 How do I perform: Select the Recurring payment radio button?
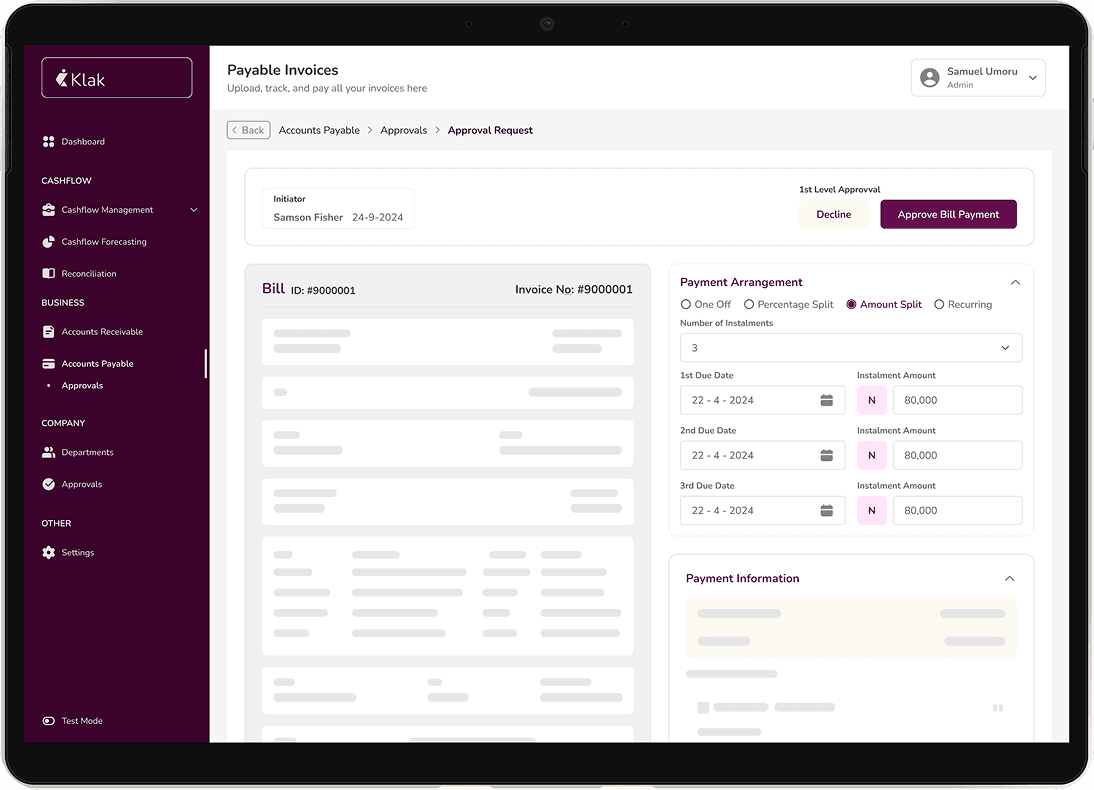click(x=939, y=305)
